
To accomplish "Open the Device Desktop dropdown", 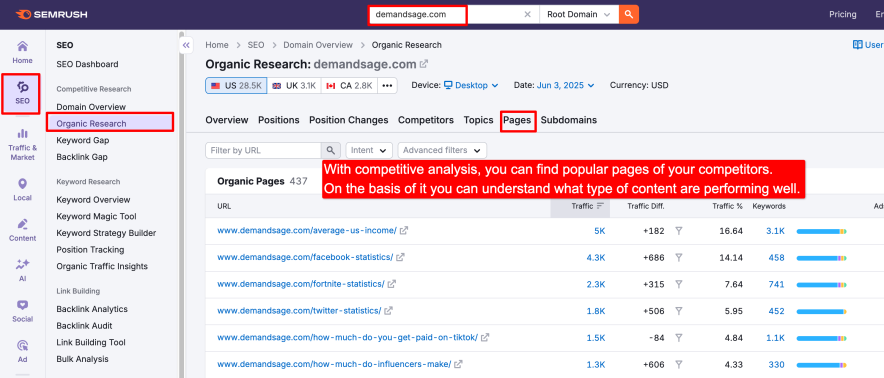I will click(x=471, y=86).
